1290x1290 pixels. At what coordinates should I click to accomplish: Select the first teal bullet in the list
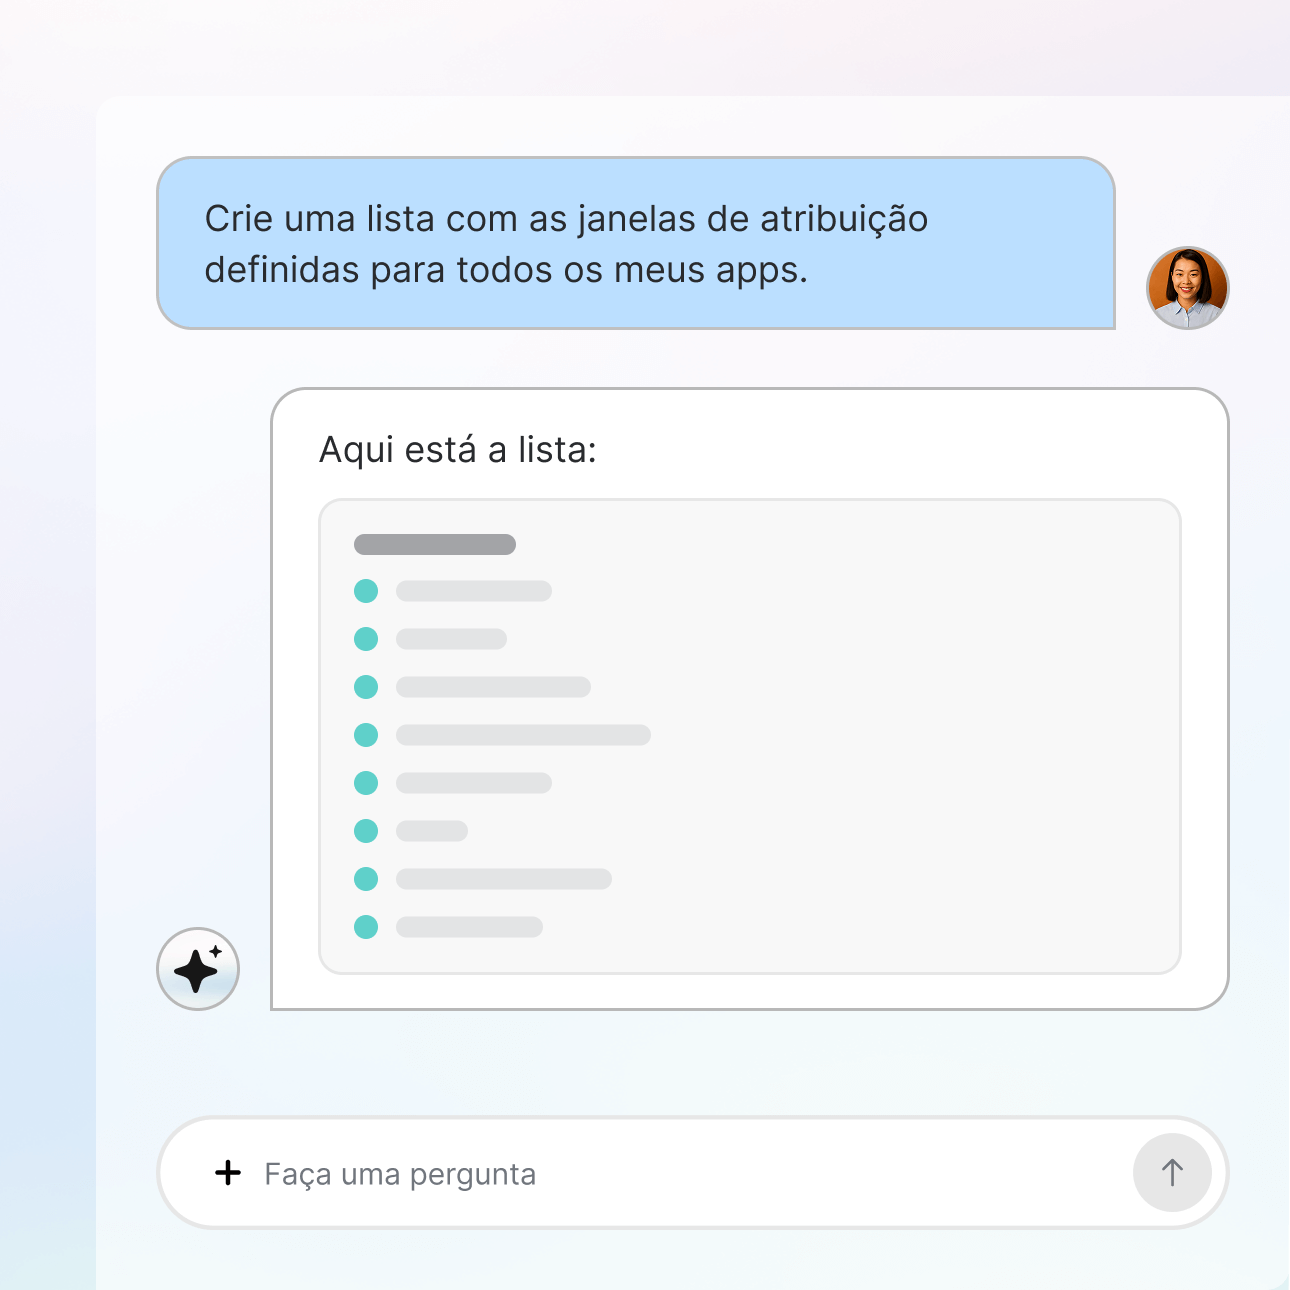point(366,591)
